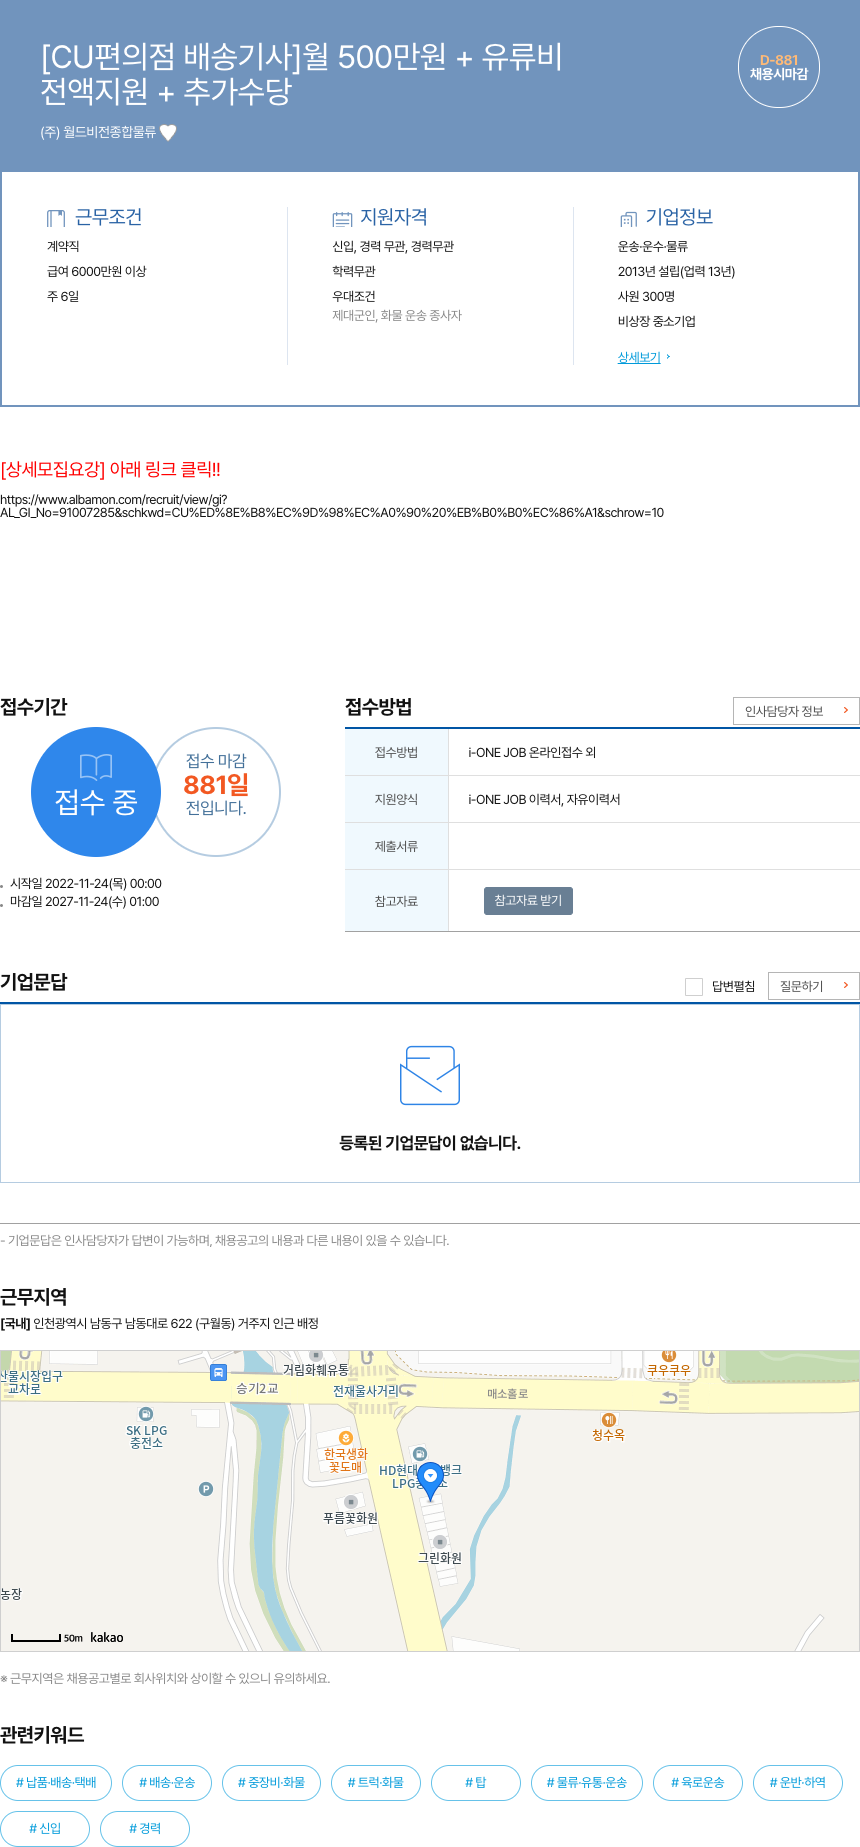Click 시작일 2022-11-24(목) 00:00 text
Image resolution: width=860 pixels, height=1847 pixels.
click(85, 884)
